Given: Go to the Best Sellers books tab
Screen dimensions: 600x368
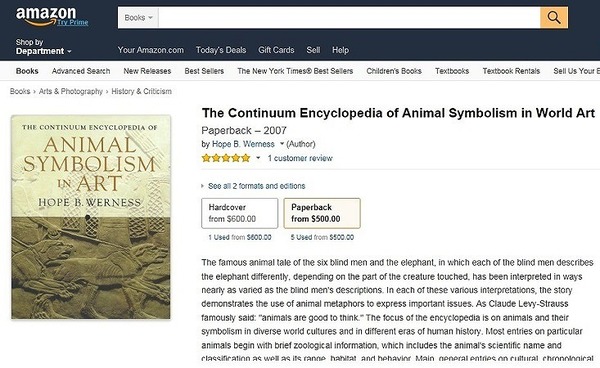Looking at the screenshot, I should [x=204, y=71].
